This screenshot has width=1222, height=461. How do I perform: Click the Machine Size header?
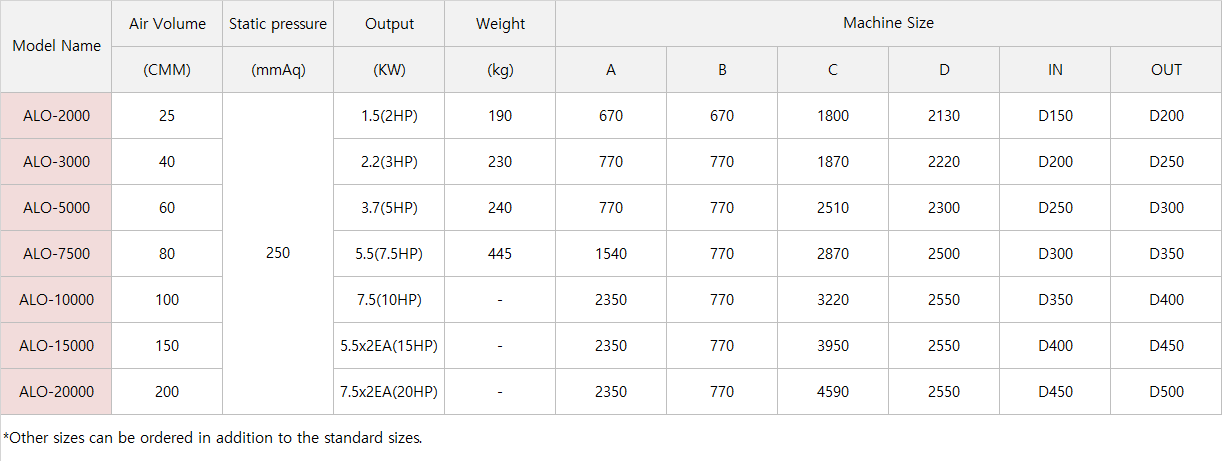(889, 23)
